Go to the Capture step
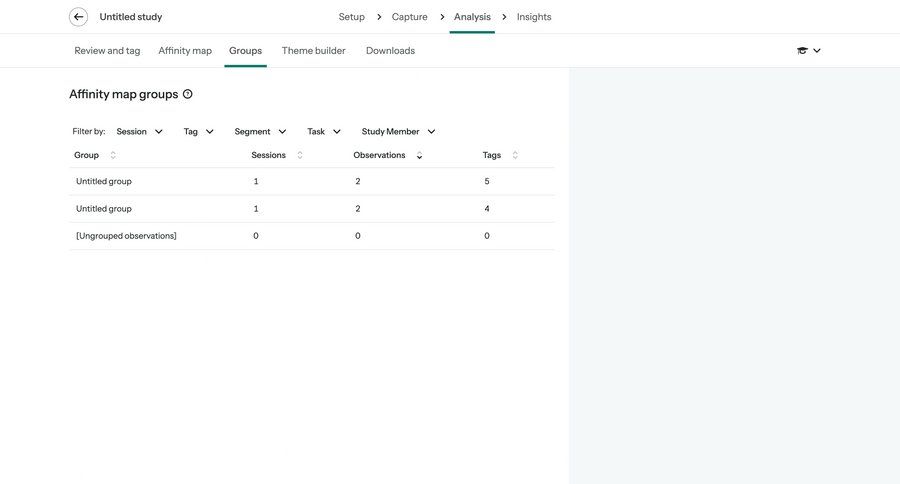 409,17
